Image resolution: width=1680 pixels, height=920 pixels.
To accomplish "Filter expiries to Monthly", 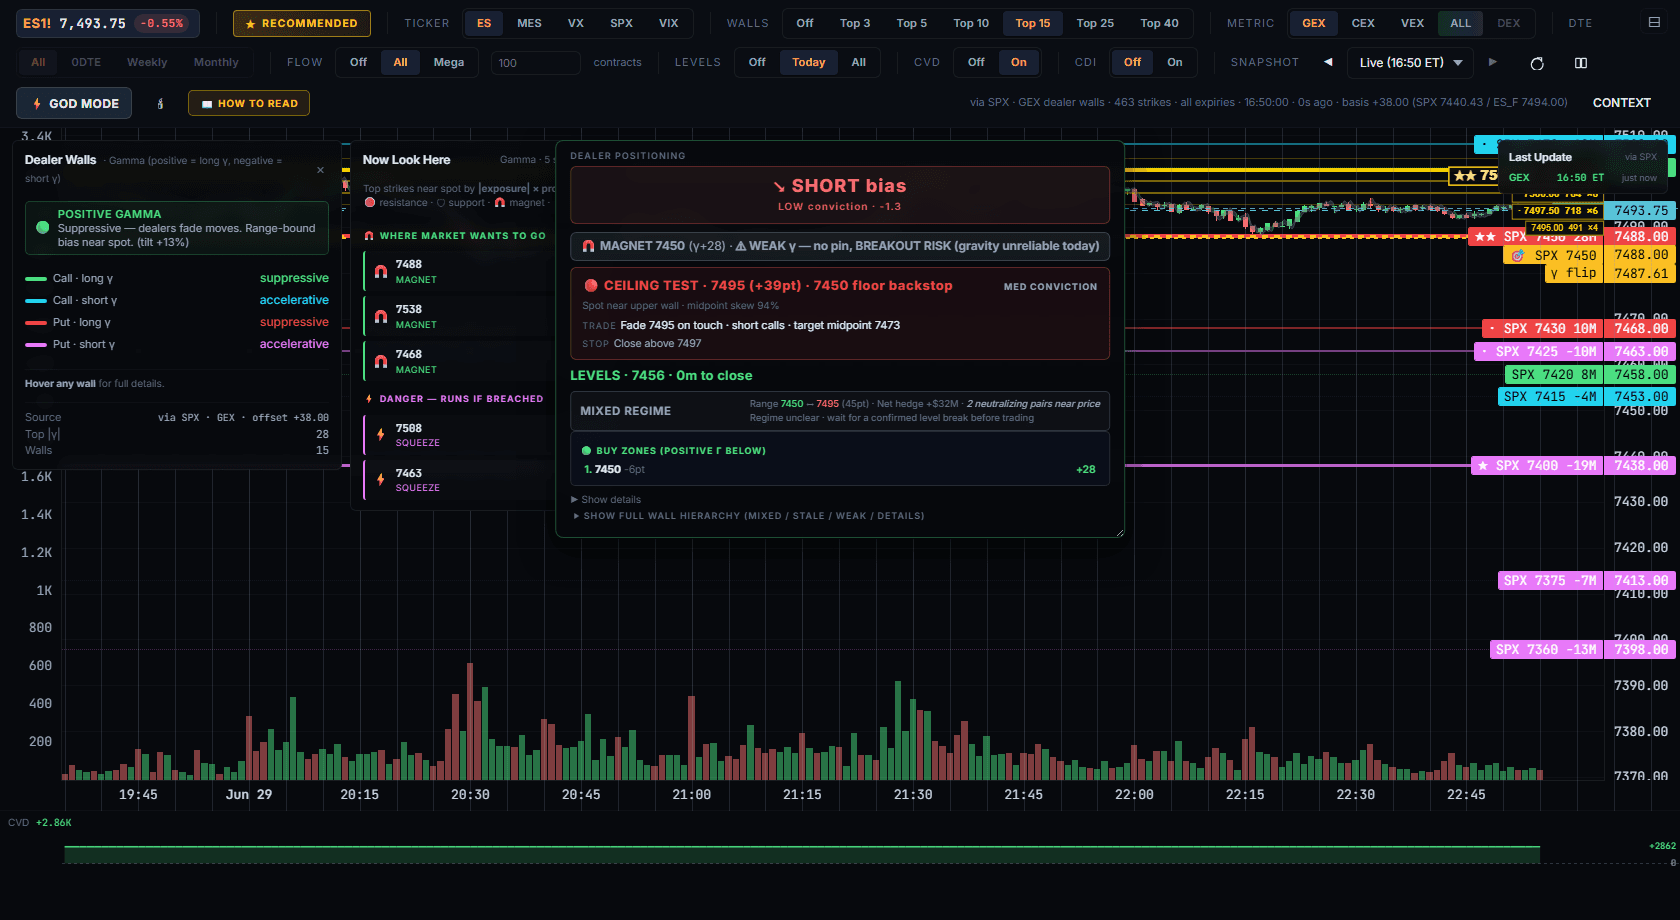I will (216, 62).
